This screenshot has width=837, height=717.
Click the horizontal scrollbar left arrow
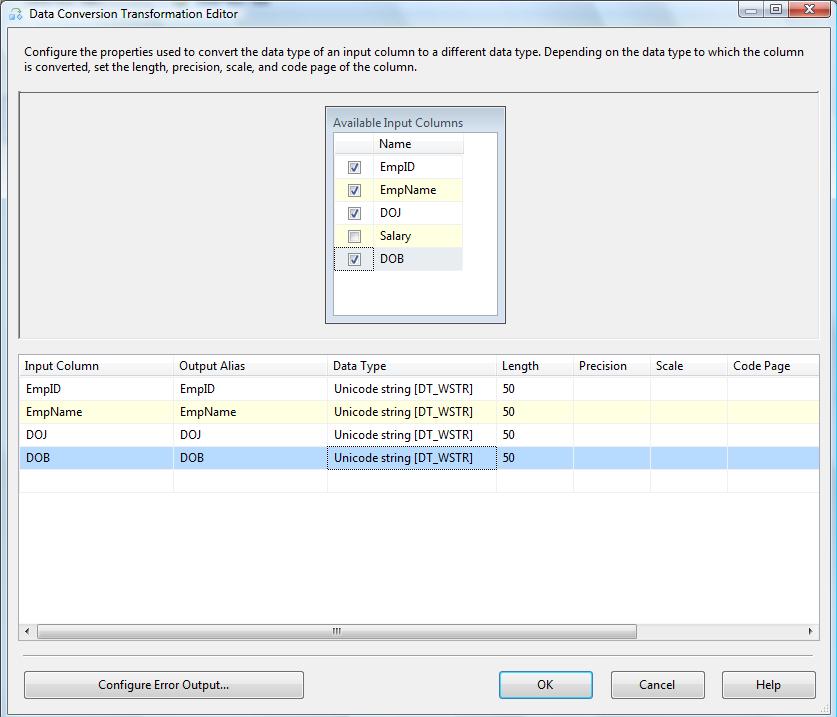tap(27, 632)
